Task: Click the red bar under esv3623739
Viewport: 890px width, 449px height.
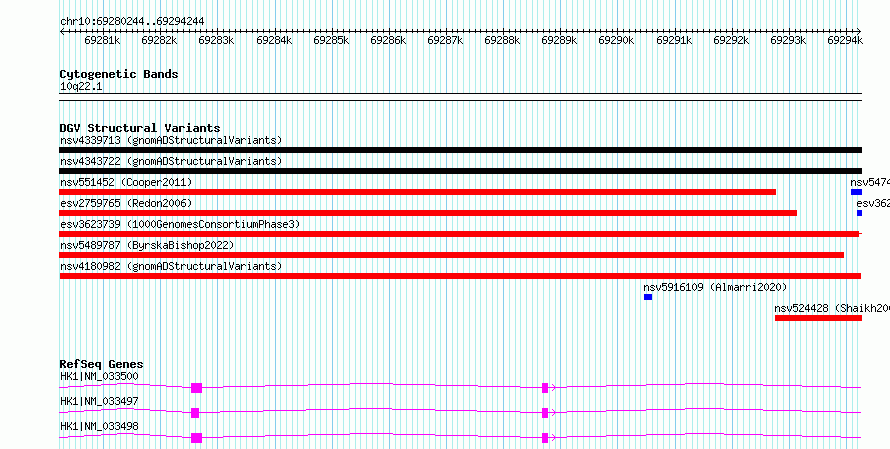Action: (459, 234)
